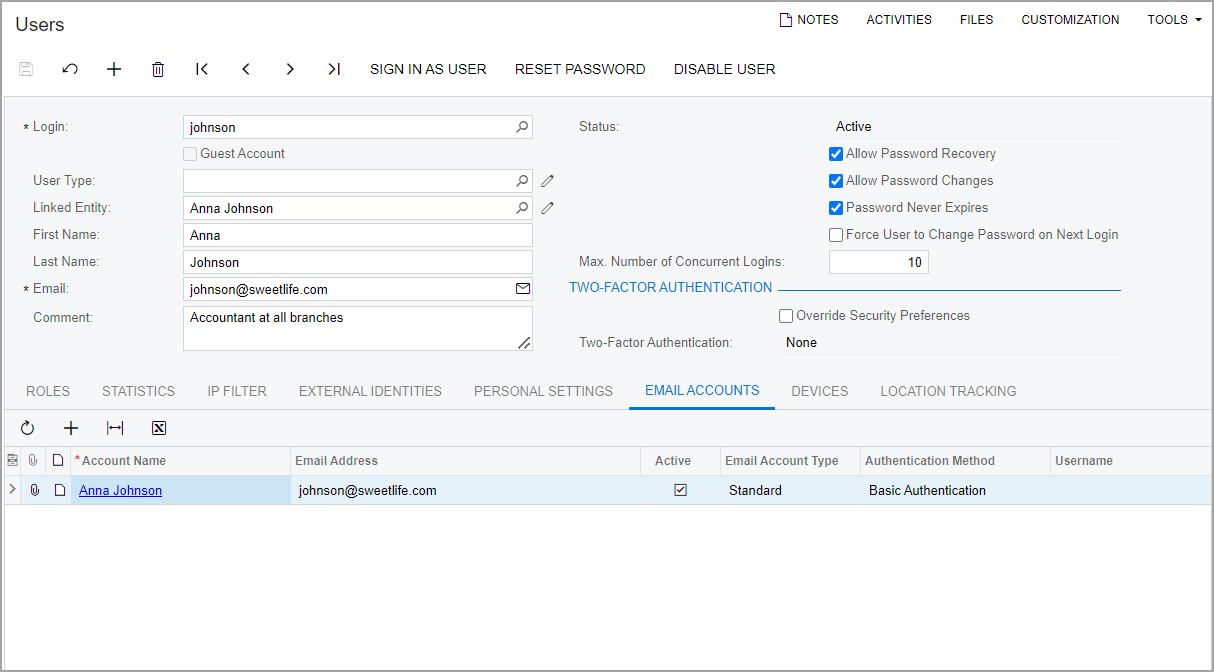Click note icon in Anna Johnson row

[59, 490]
